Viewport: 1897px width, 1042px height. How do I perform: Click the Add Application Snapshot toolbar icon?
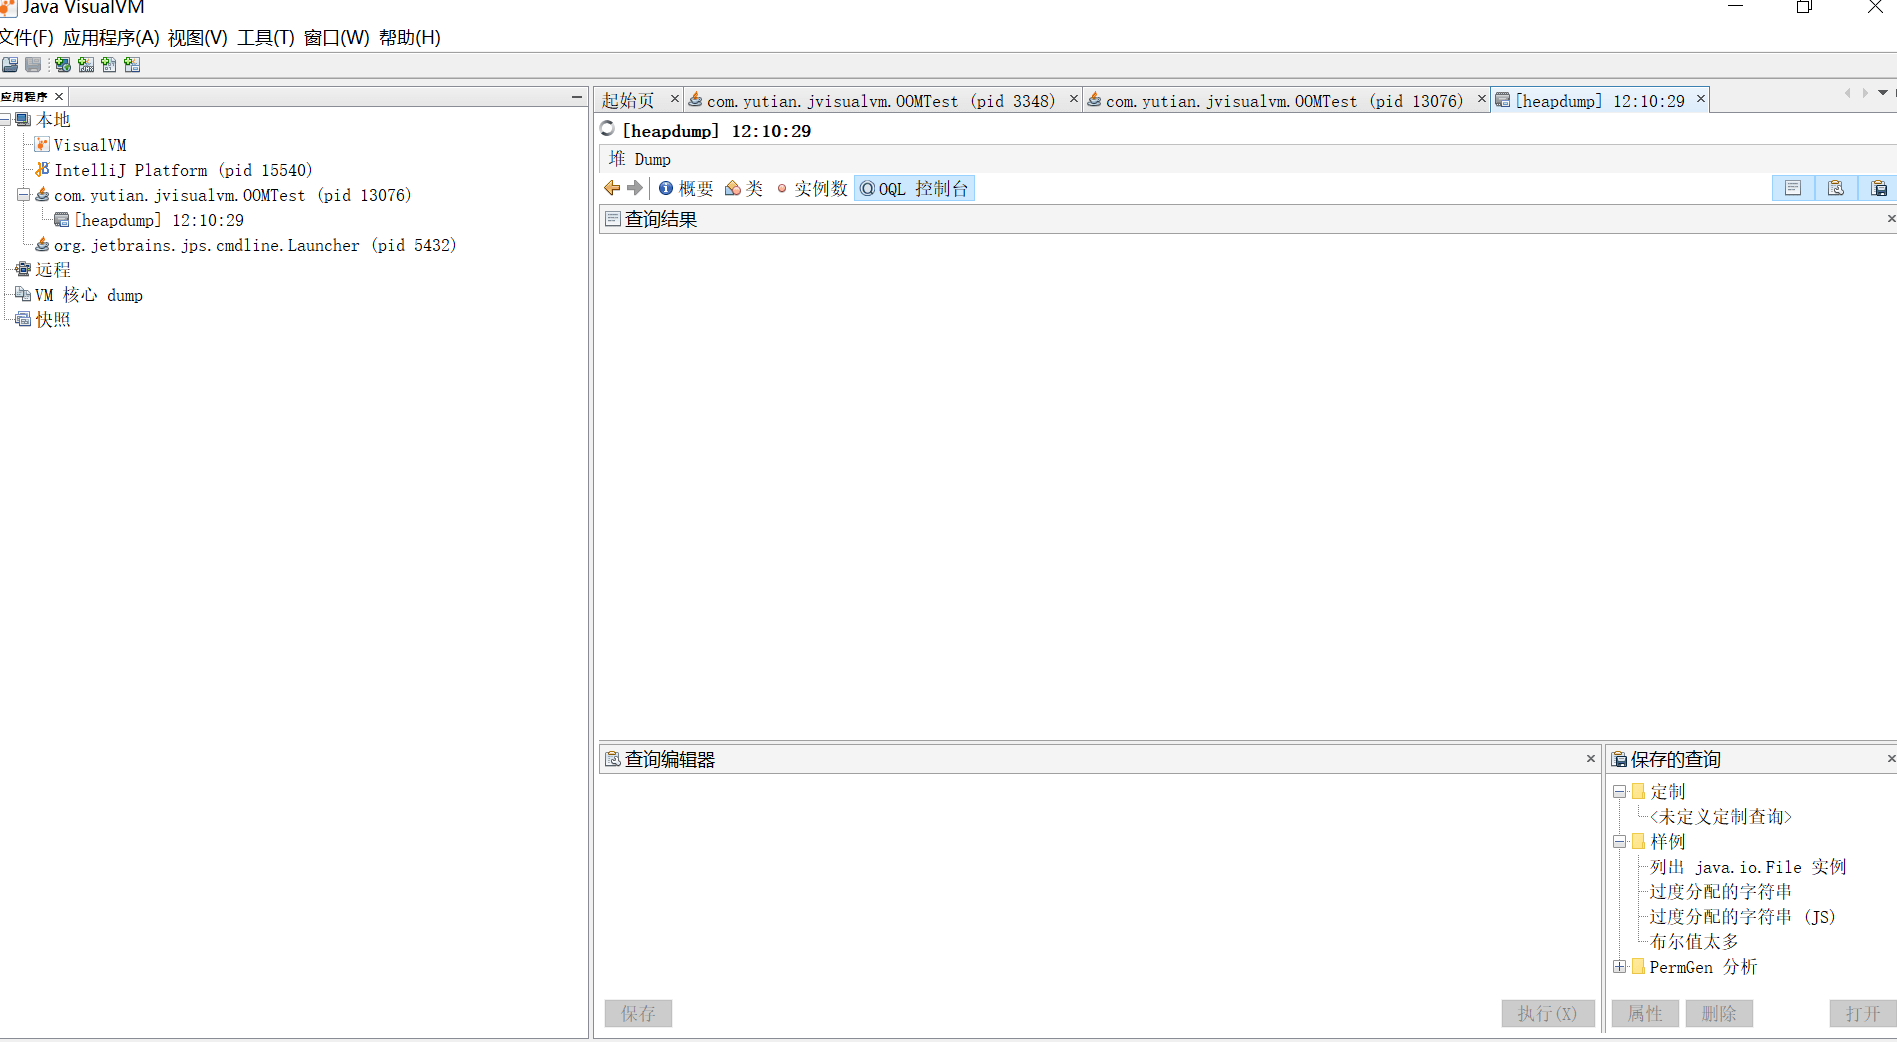pyautogui.click(x=132, y=65)
